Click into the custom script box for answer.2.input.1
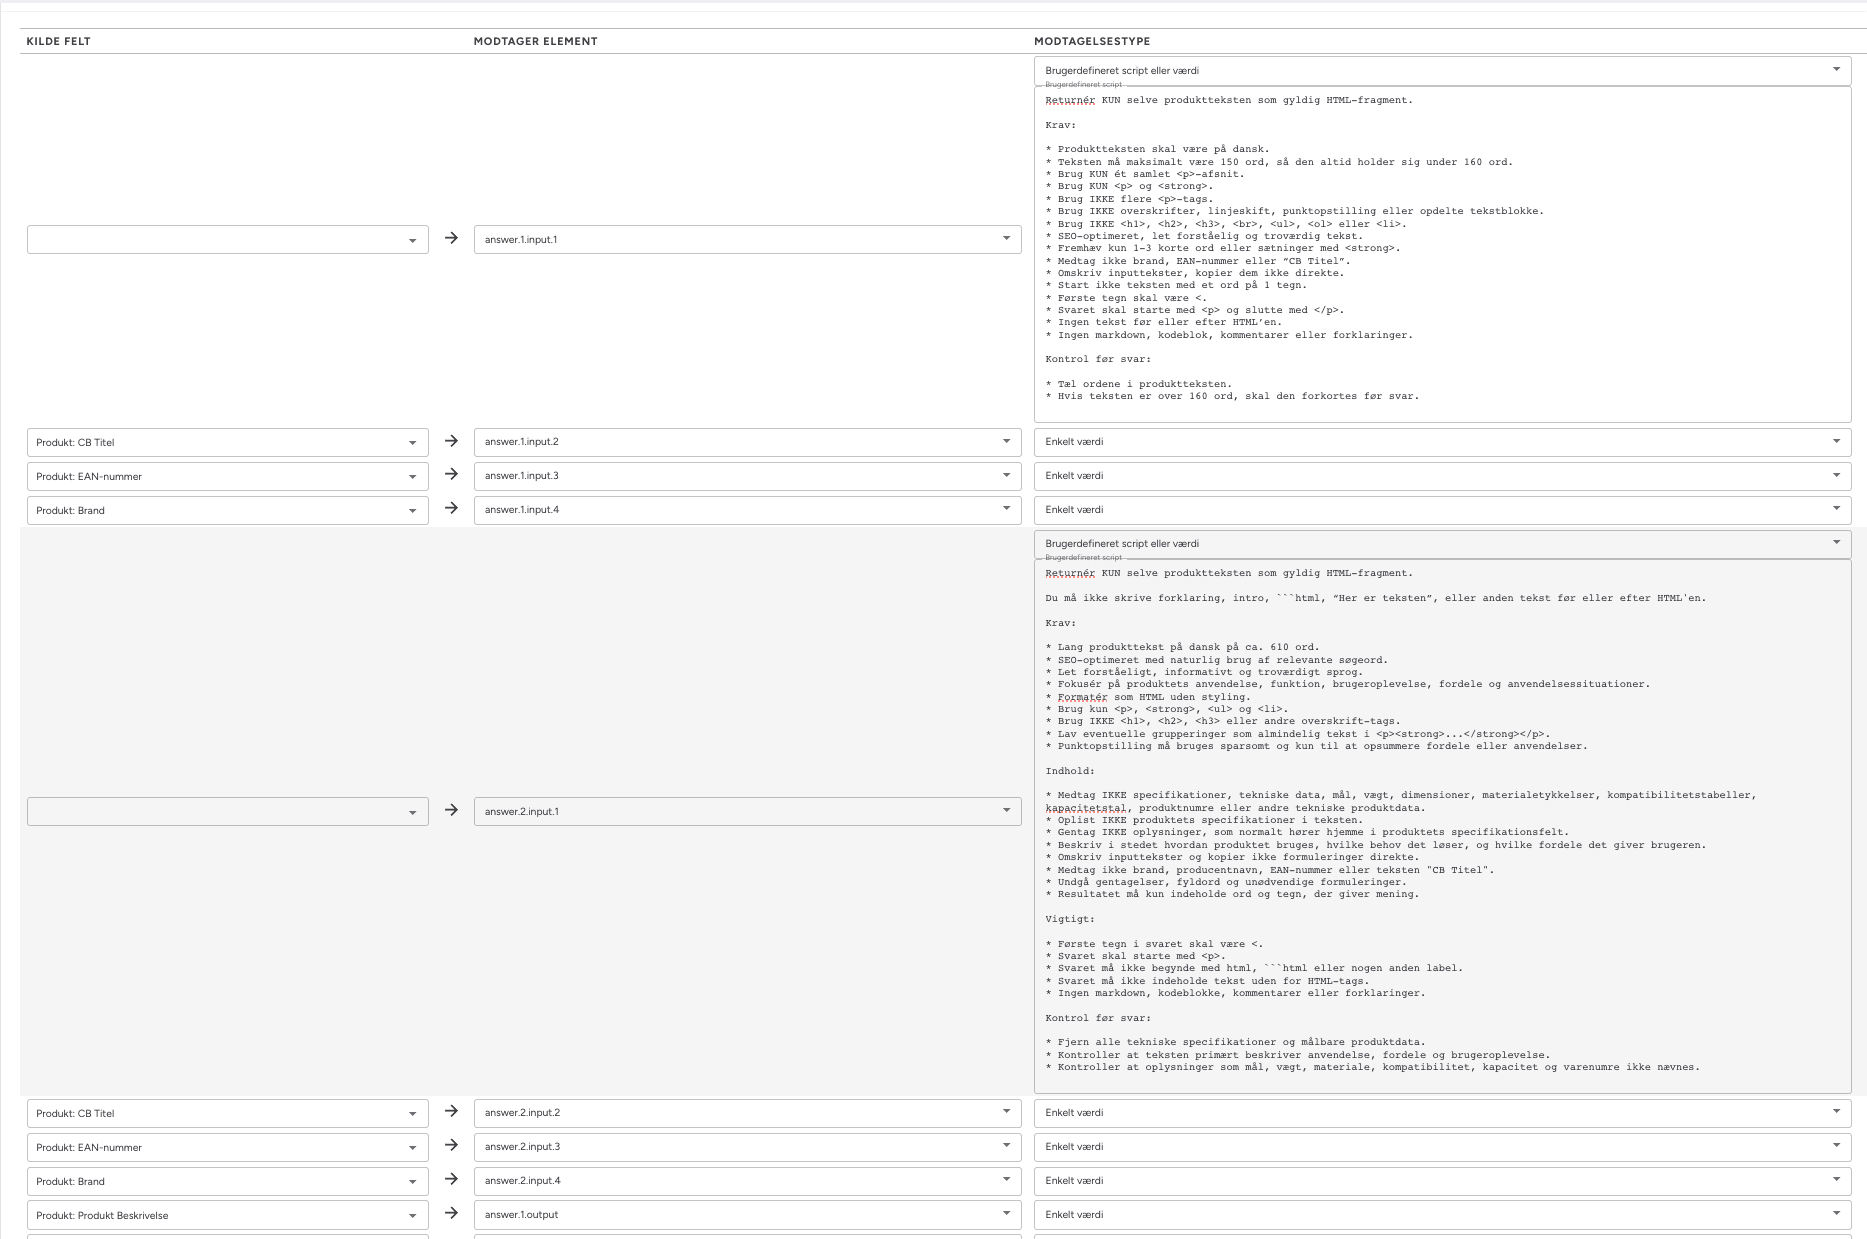The image size is (1867, 1239). tap(1442, 826)
